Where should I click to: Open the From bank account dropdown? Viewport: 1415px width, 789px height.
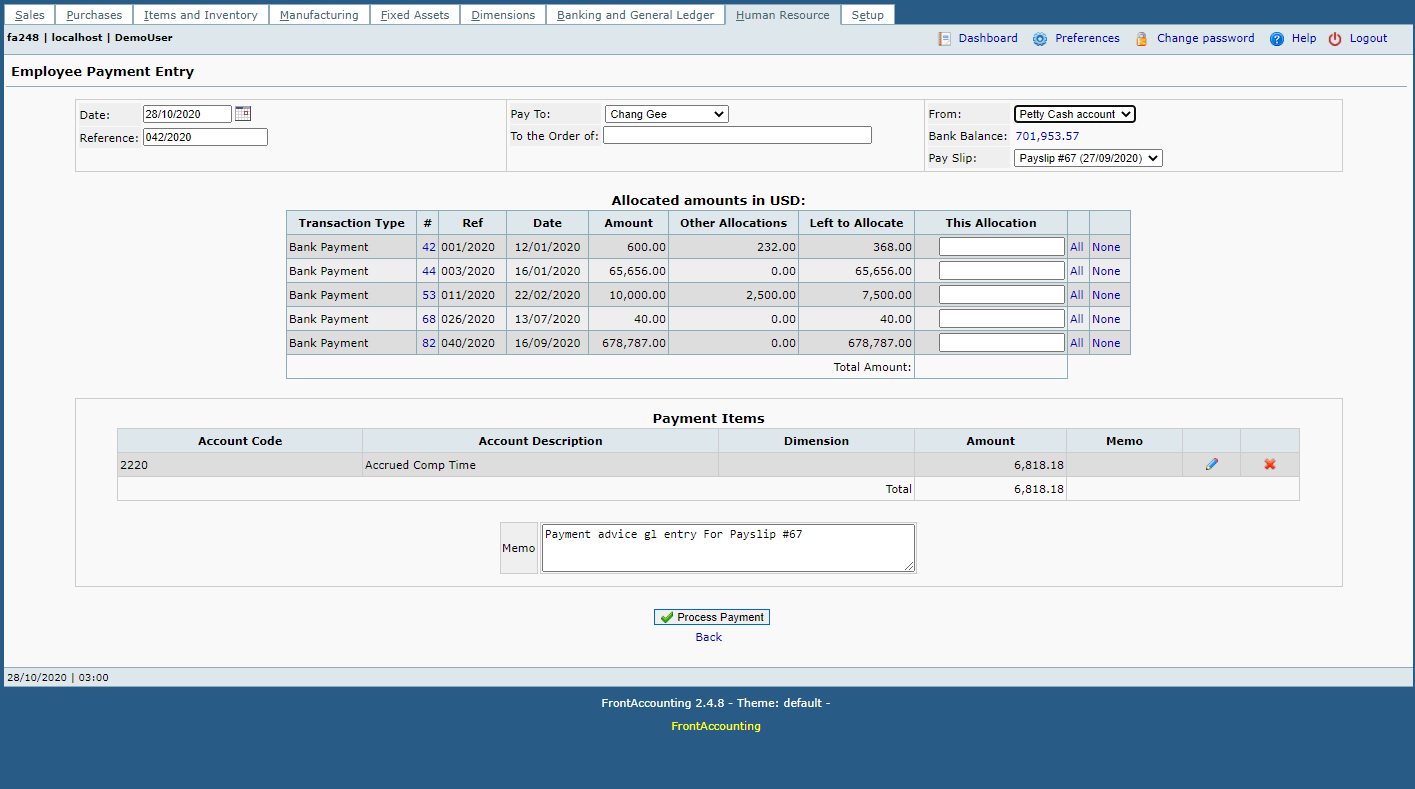tap(1075, 114)
